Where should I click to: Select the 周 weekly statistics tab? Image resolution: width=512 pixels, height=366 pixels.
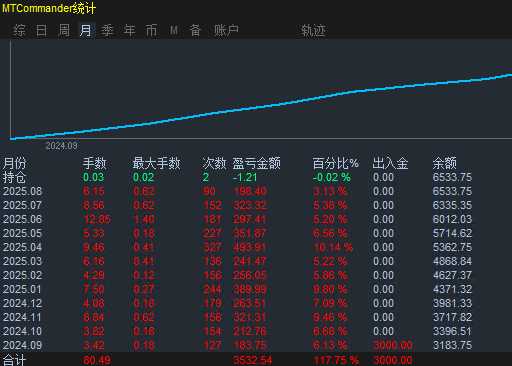[x=64, y=30]
